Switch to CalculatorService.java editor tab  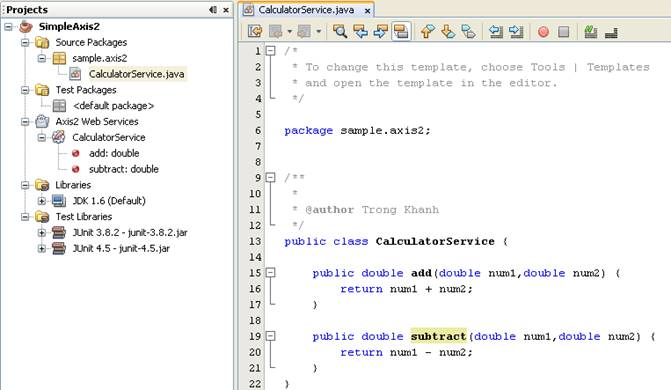pyautogui.click(x=306, y=10)
